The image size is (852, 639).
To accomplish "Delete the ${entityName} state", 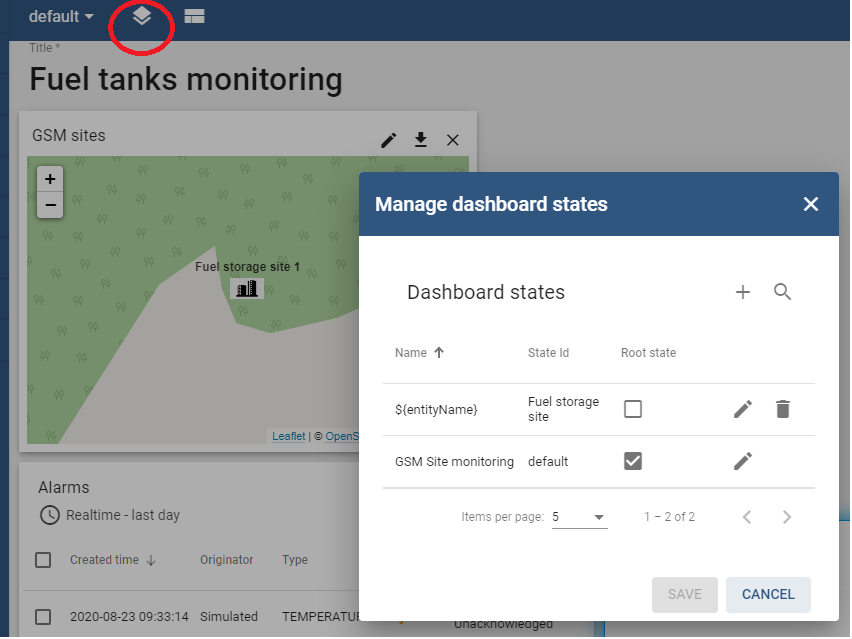I will click(x=783, y=409).
